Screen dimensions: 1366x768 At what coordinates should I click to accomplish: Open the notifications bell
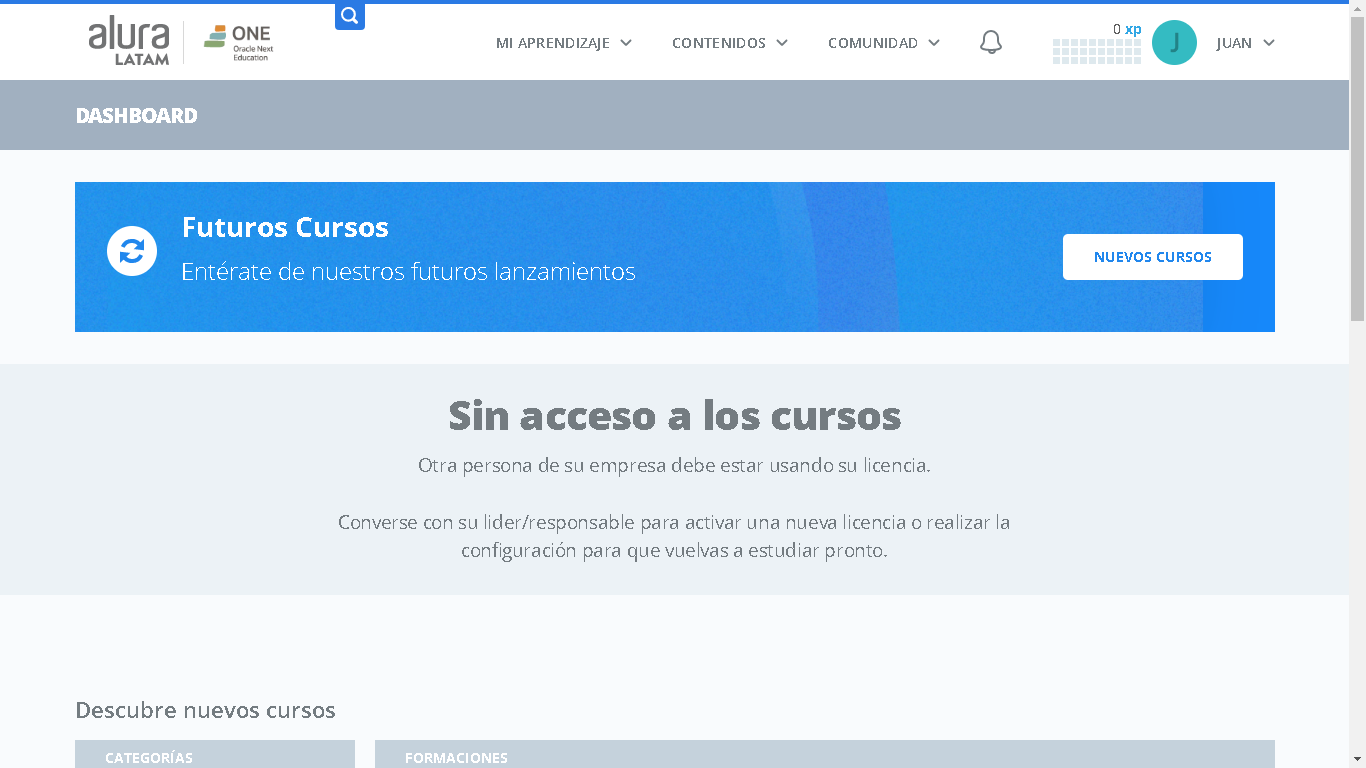click(x=991, y=42)
